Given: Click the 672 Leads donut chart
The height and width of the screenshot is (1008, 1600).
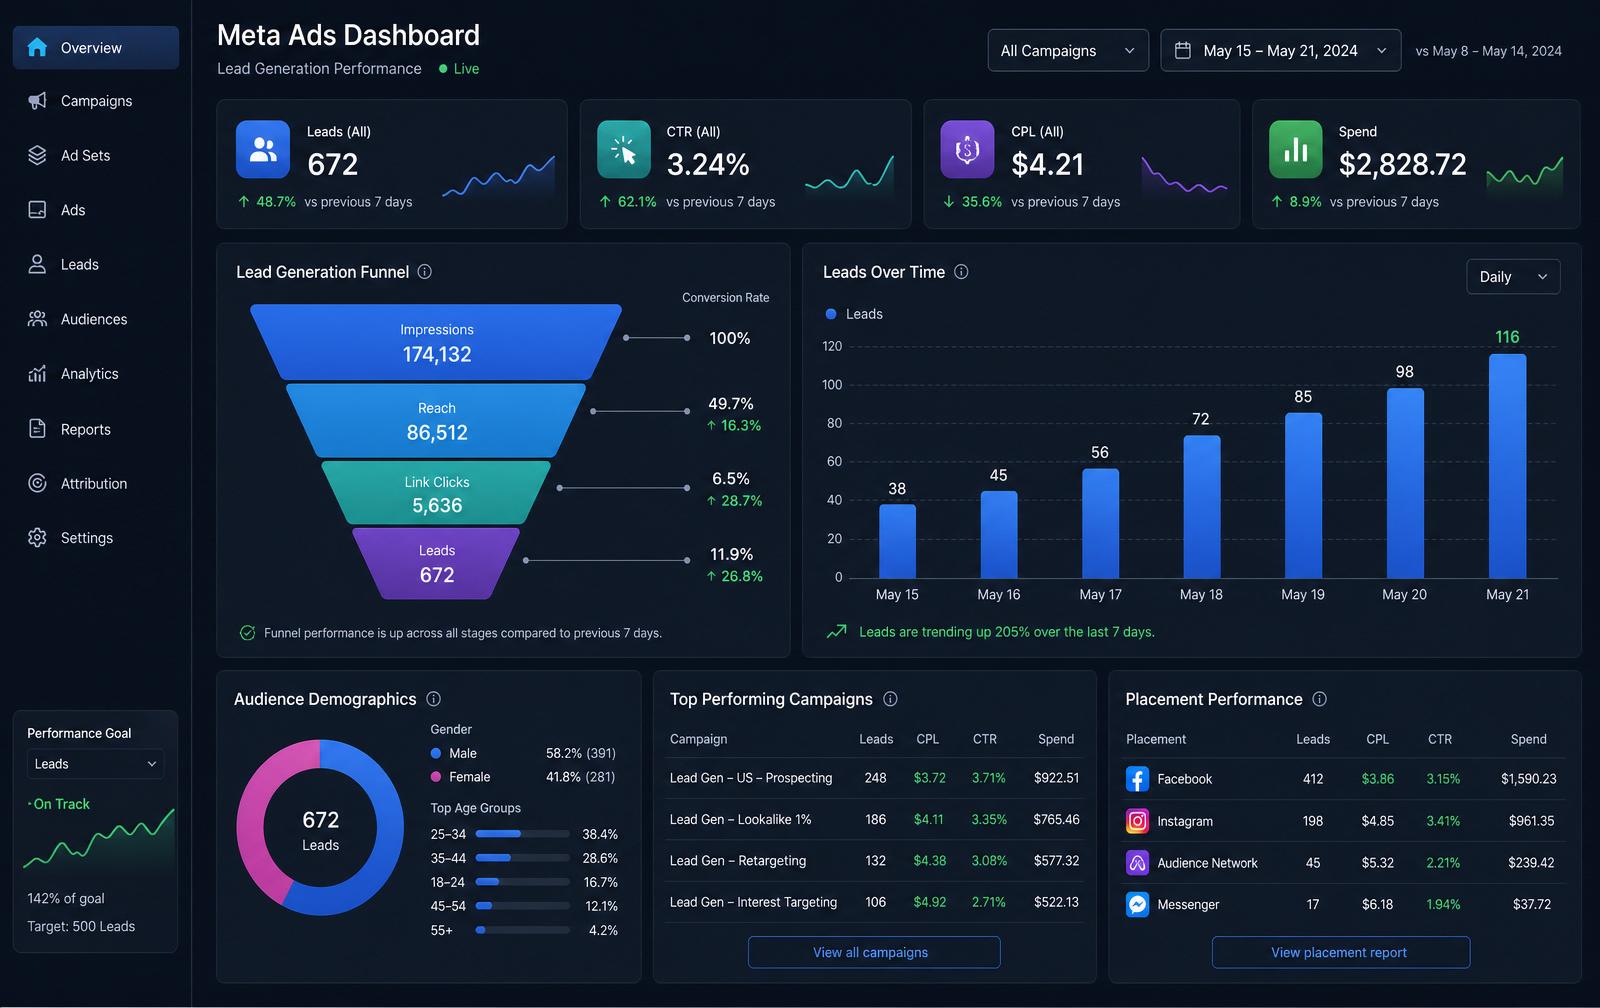Looking at the screenshot, I should [320, 828].
